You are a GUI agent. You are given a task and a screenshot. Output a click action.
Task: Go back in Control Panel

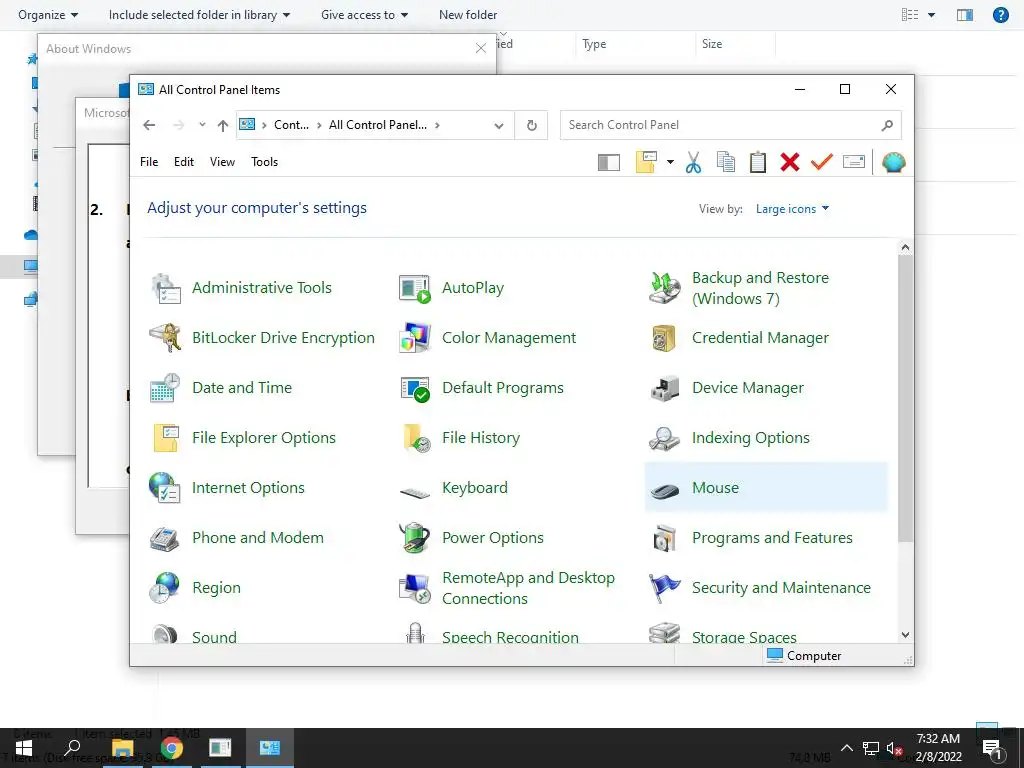pos(149,125)
